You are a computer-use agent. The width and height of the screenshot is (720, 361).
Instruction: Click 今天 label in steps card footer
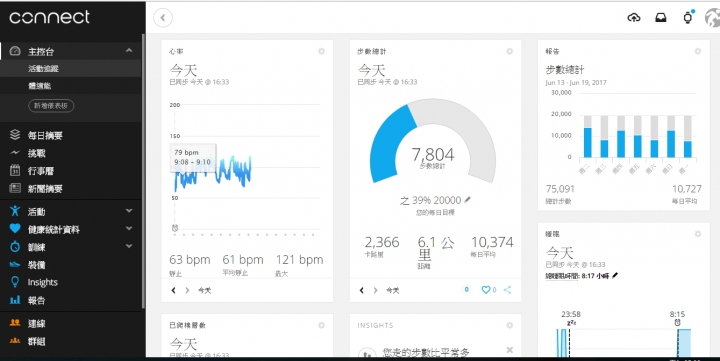393,290
